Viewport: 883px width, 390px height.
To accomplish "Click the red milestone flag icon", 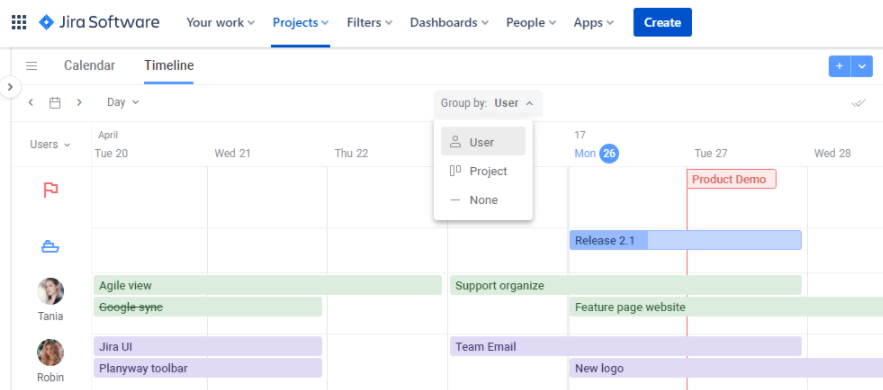I will pyautogui.click(x=51, y=190).
